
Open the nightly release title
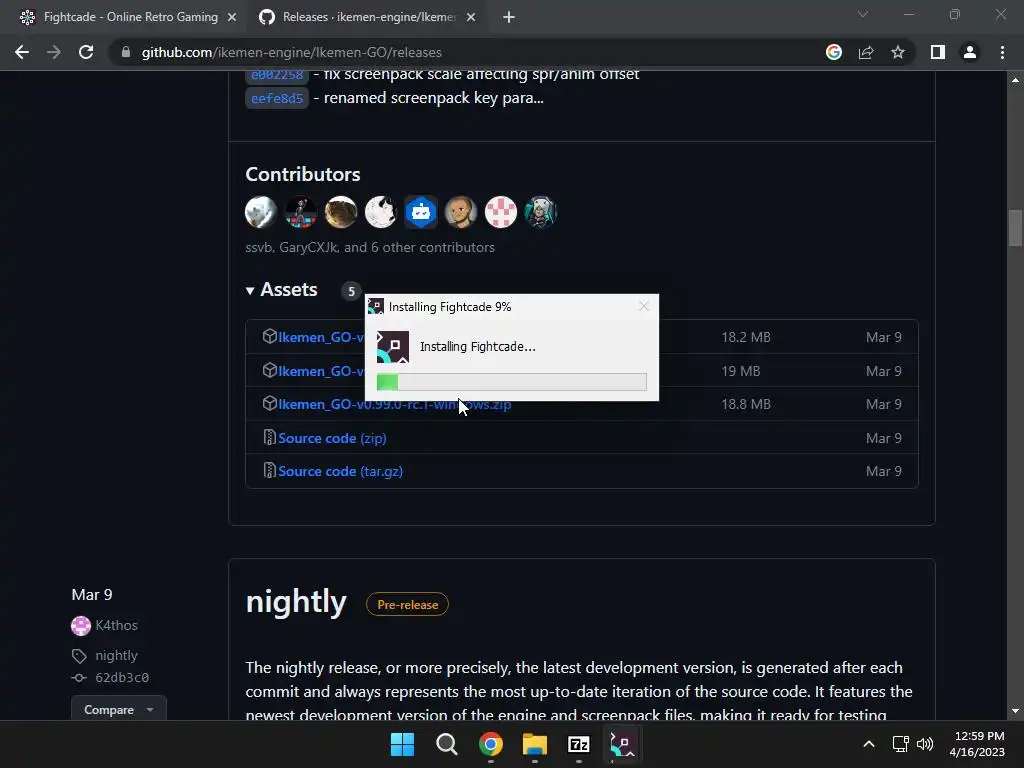296,601
